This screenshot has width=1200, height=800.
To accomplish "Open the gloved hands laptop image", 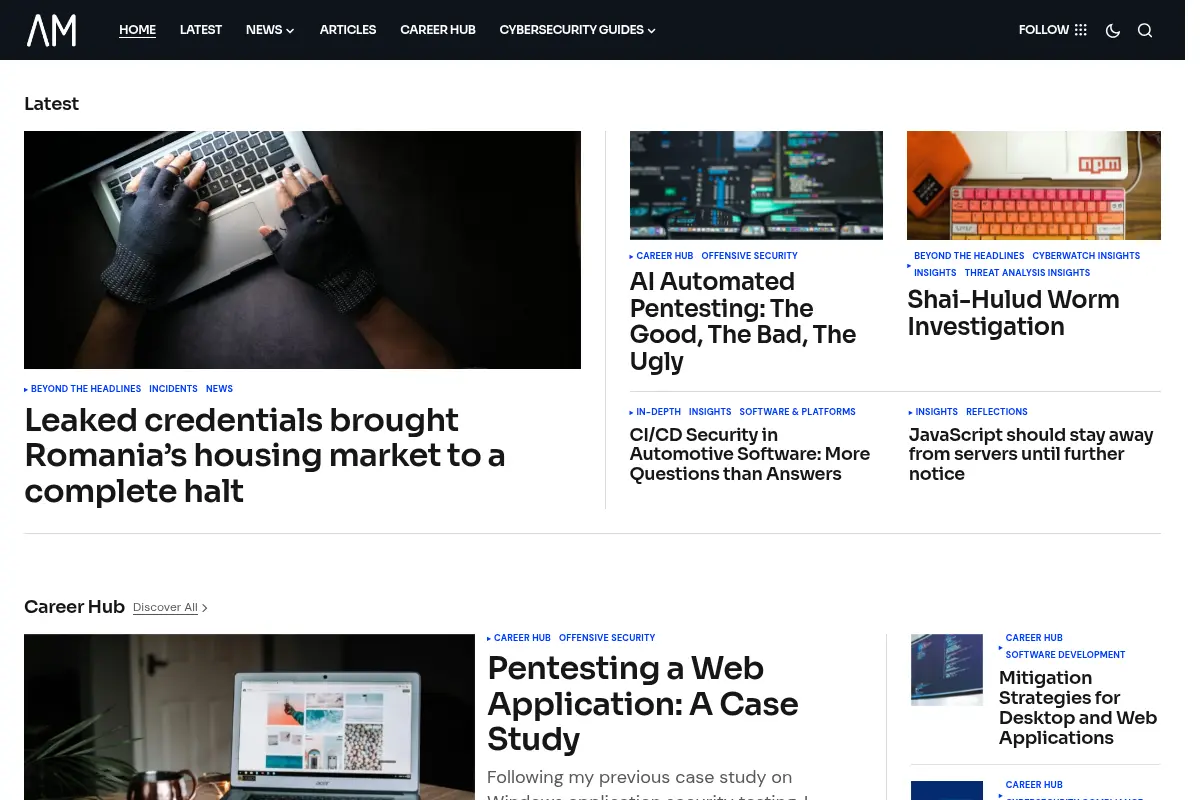I will pyautogui.click(x=302, y=250).
